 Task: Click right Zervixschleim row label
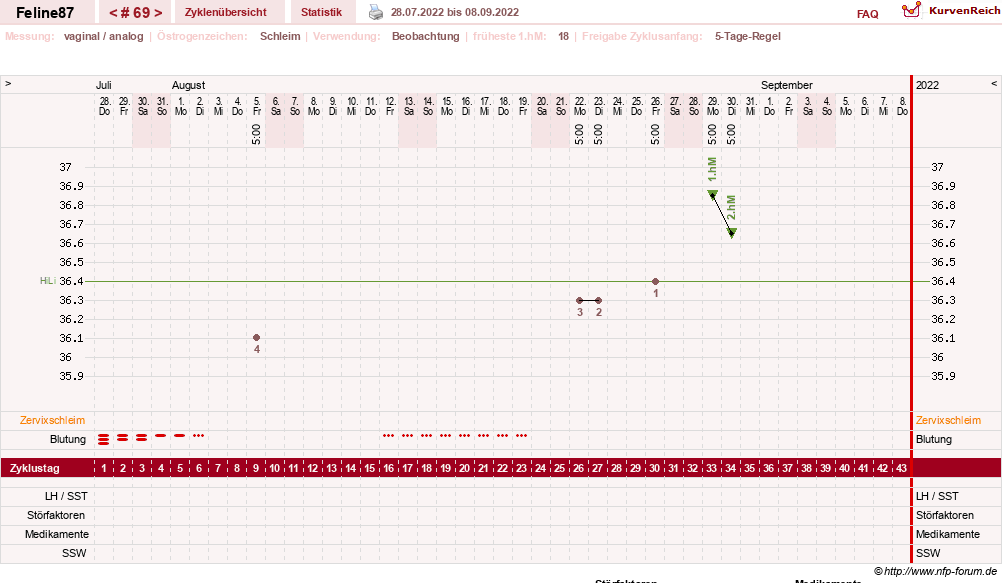(948, 421)
